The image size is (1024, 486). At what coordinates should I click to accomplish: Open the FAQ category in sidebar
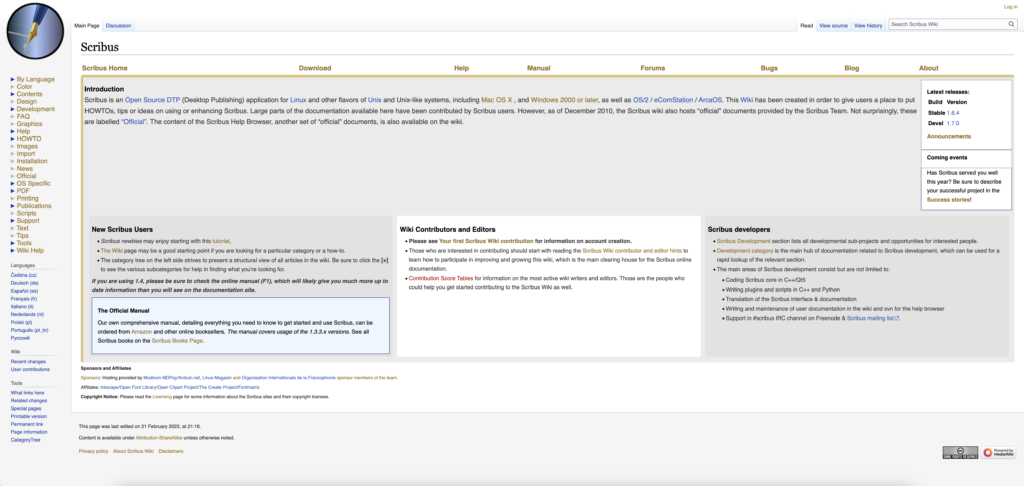pos(23,116)
